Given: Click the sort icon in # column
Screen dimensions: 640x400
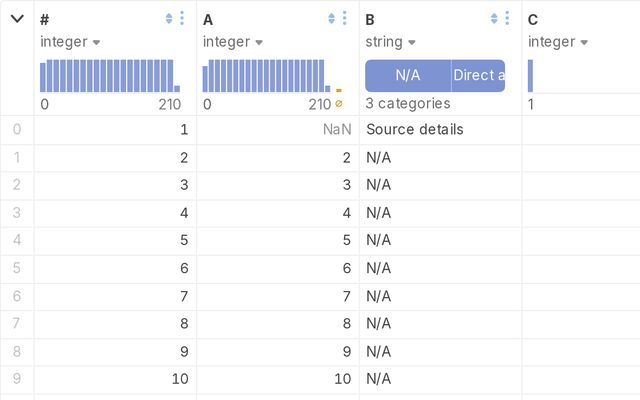Looking at the screenshot, I should click(x=169, y=18).
